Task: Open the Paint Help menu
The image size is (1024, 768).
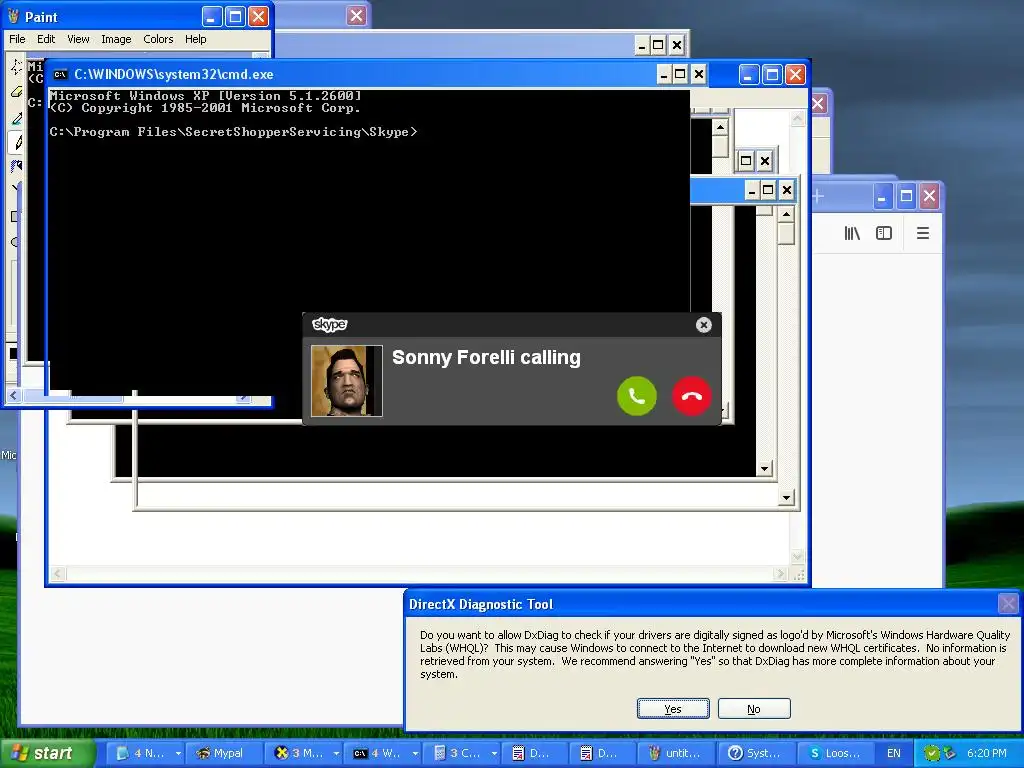Action: 195,39
